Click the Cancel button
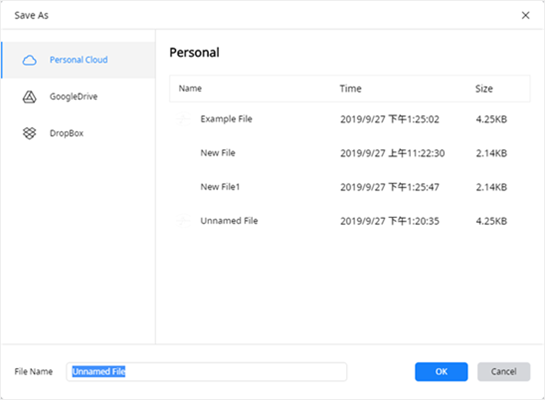This screenshot has height=400, width=545. [x=504, y=372]
